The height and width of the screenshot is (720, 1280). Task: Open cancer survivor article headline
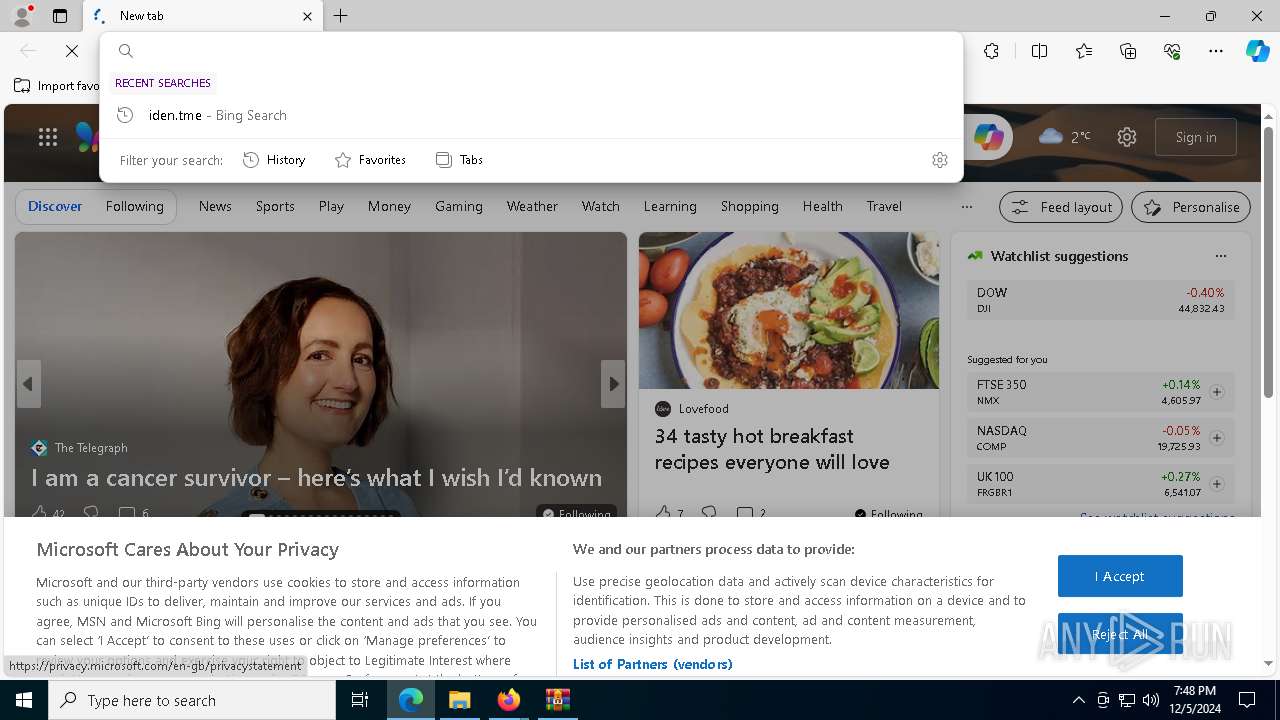pos(316,478)
